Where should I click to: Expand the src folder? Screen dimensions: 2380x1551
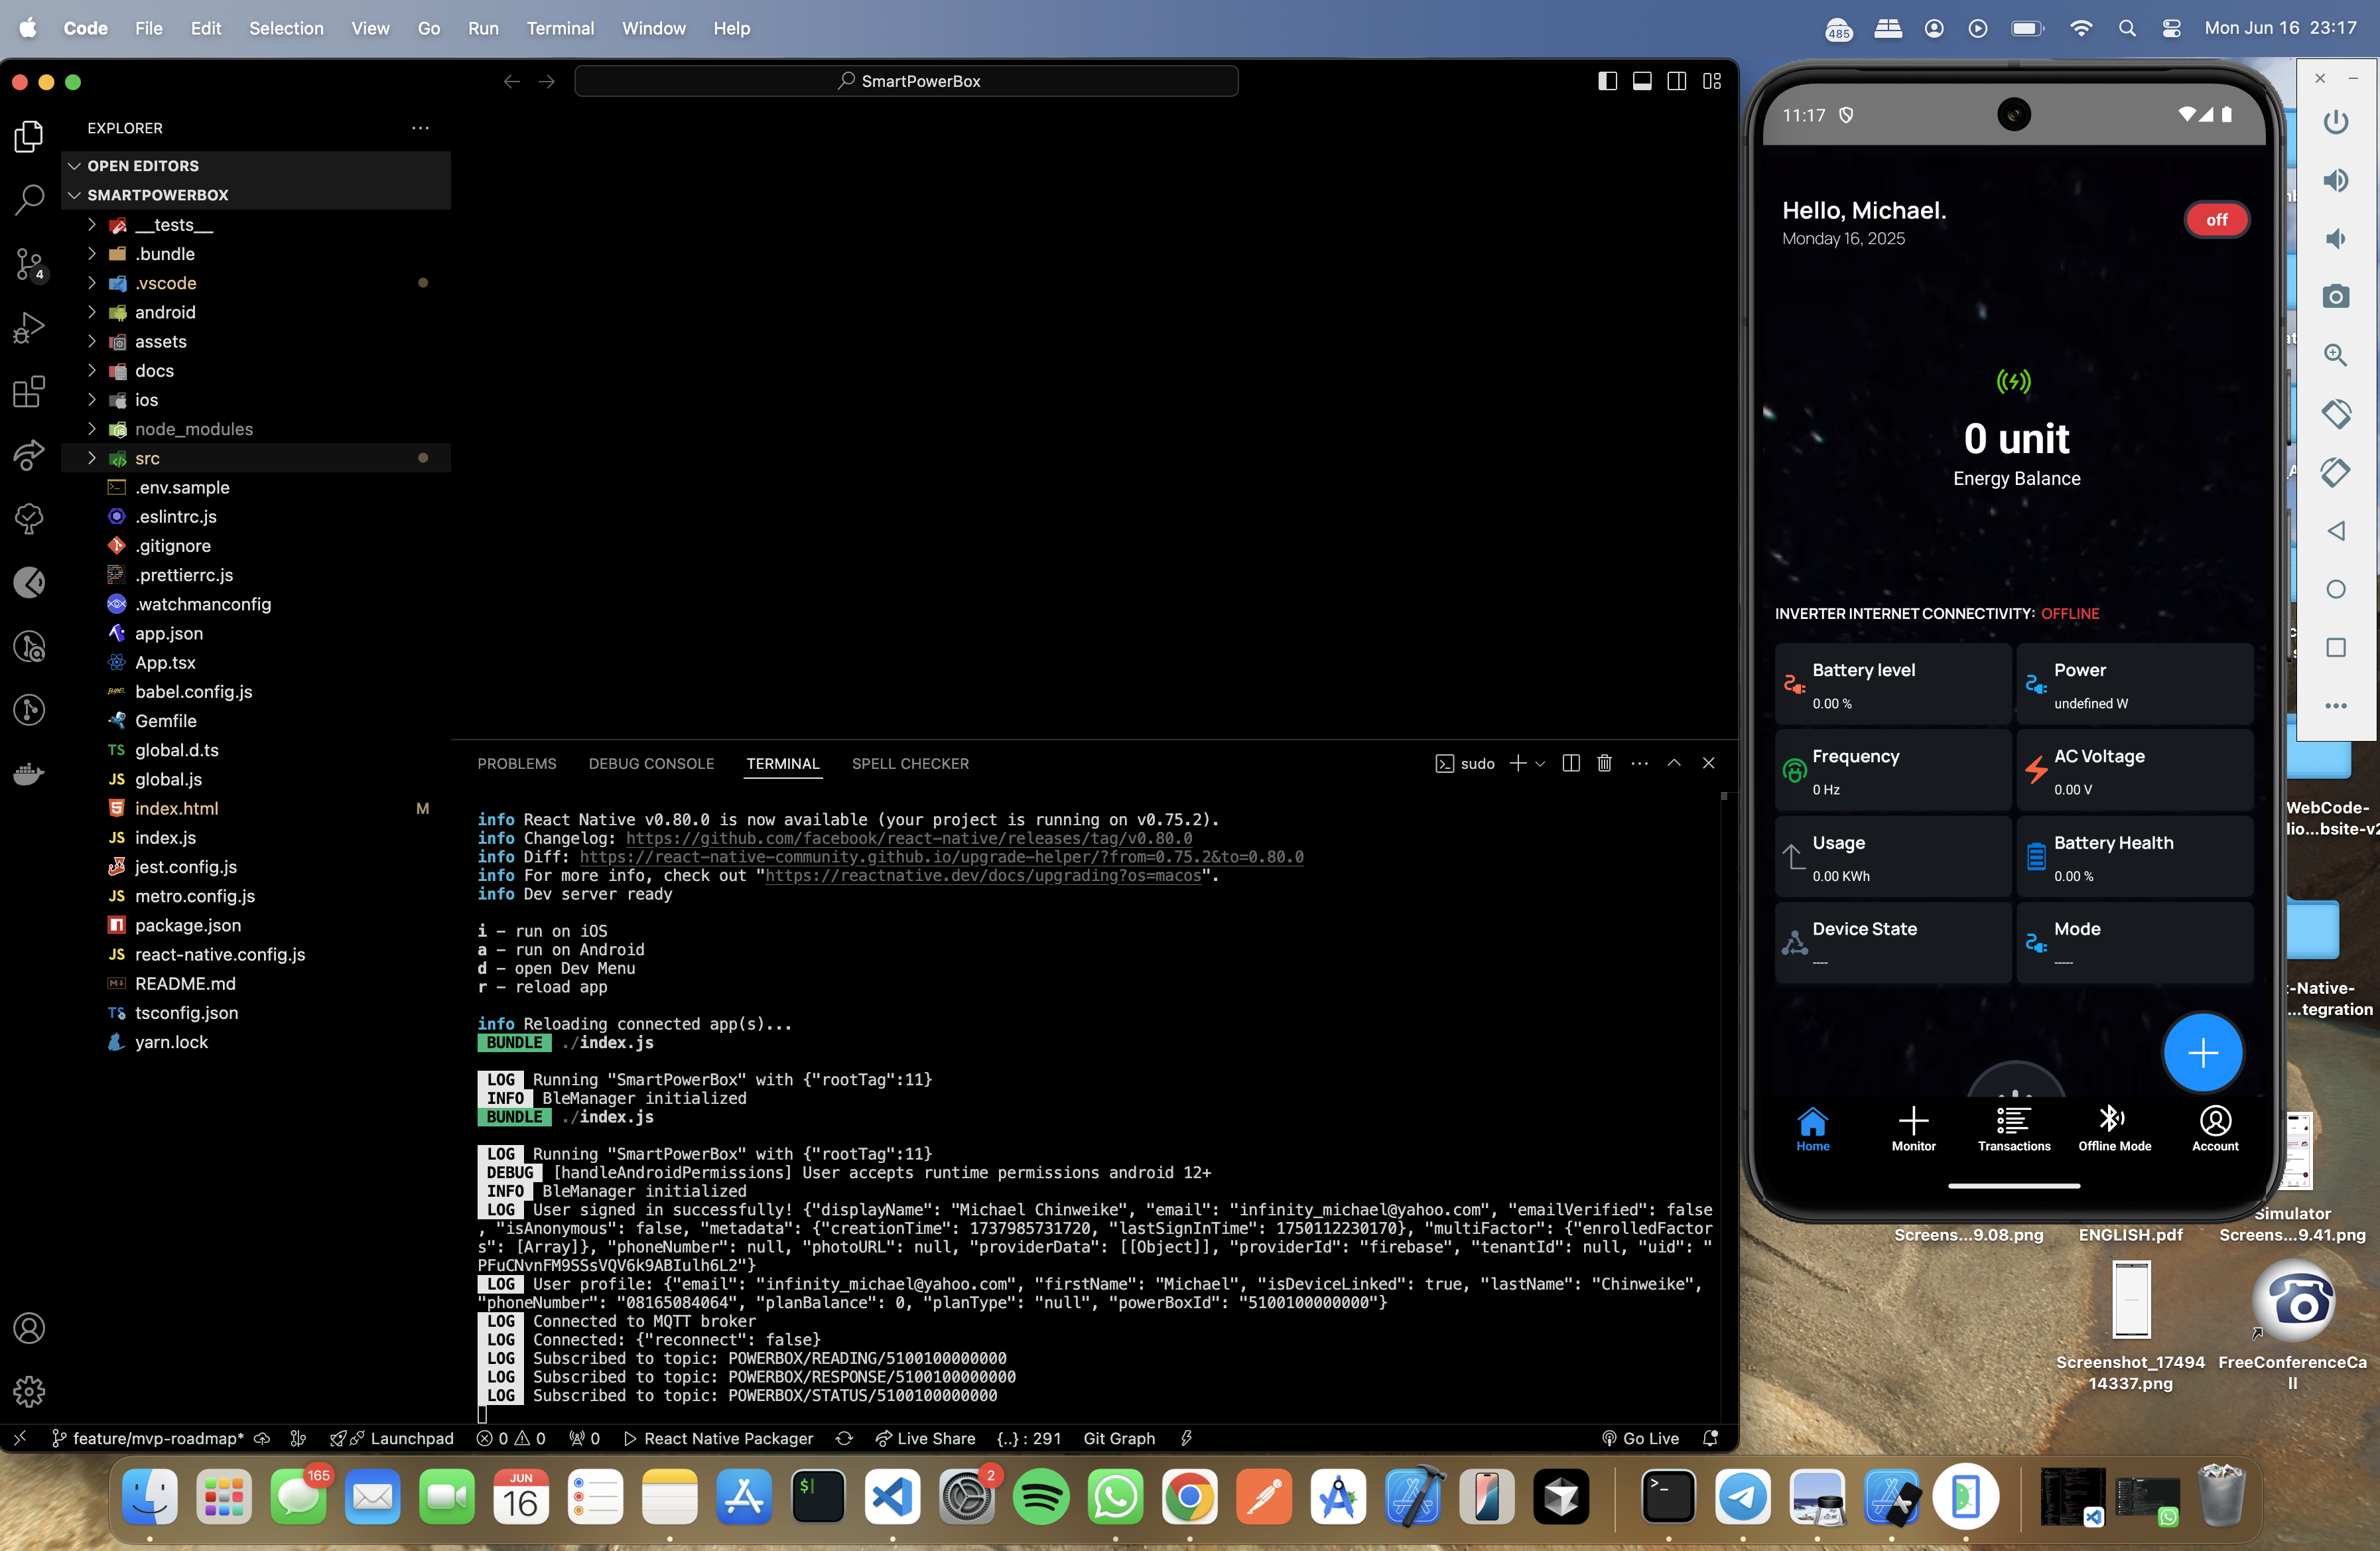(x=147, y=458)
